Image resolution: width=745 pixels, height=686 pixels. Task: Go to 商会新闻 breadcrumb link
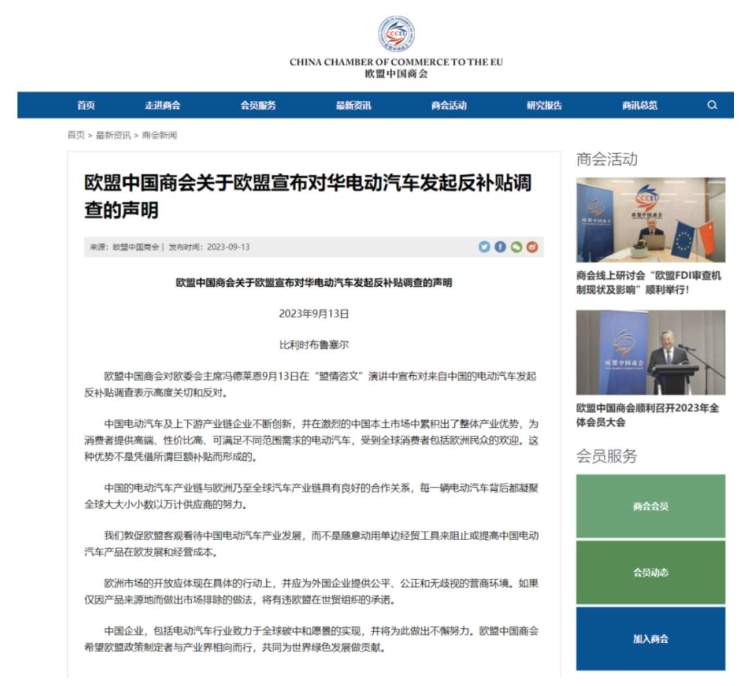(x=159, y=135)
